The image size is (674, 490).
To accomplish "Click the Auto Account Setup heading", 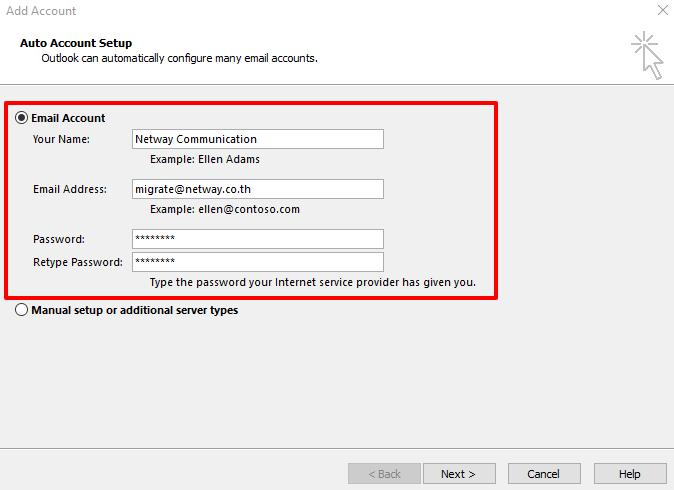I will coord(76,43).
